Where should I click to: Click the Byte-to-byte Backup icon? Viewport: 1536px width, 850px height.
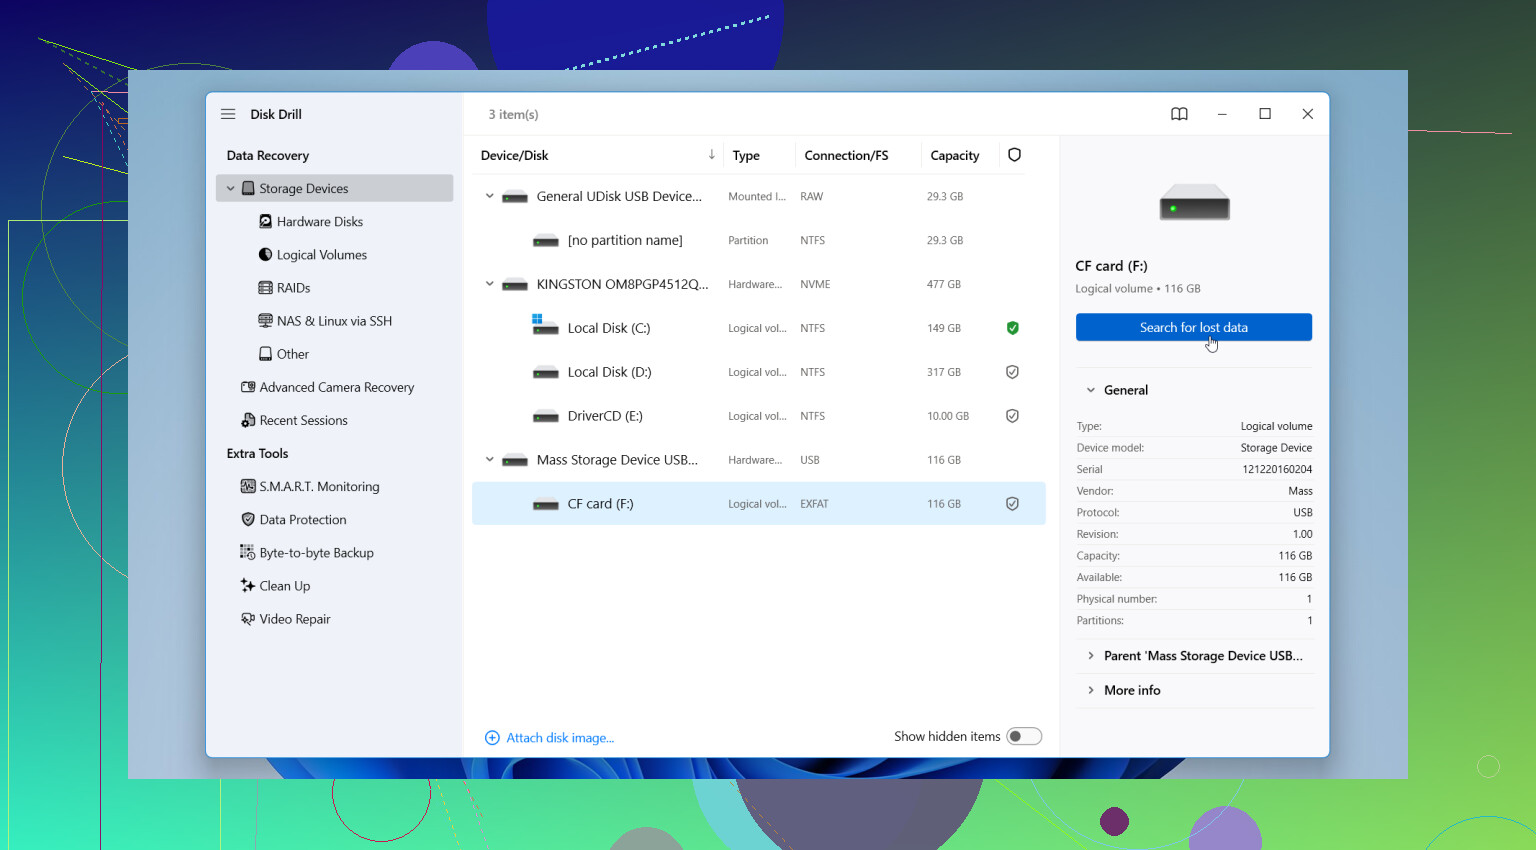pos(248,552)
